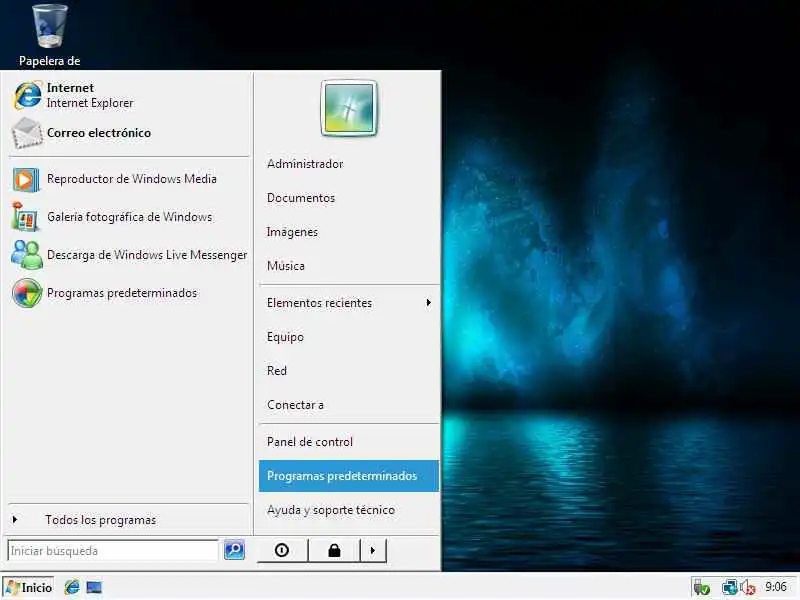Image resolution: width=800 pixels, height=600 pixels.
Task: Click the Windows Live Messenger icon
Action: (x=27, y=255)
